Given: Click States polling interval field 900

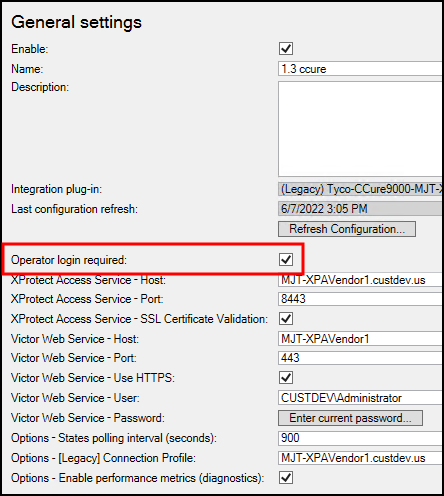Looking at the screenshot, I should (x=360, y=438).
